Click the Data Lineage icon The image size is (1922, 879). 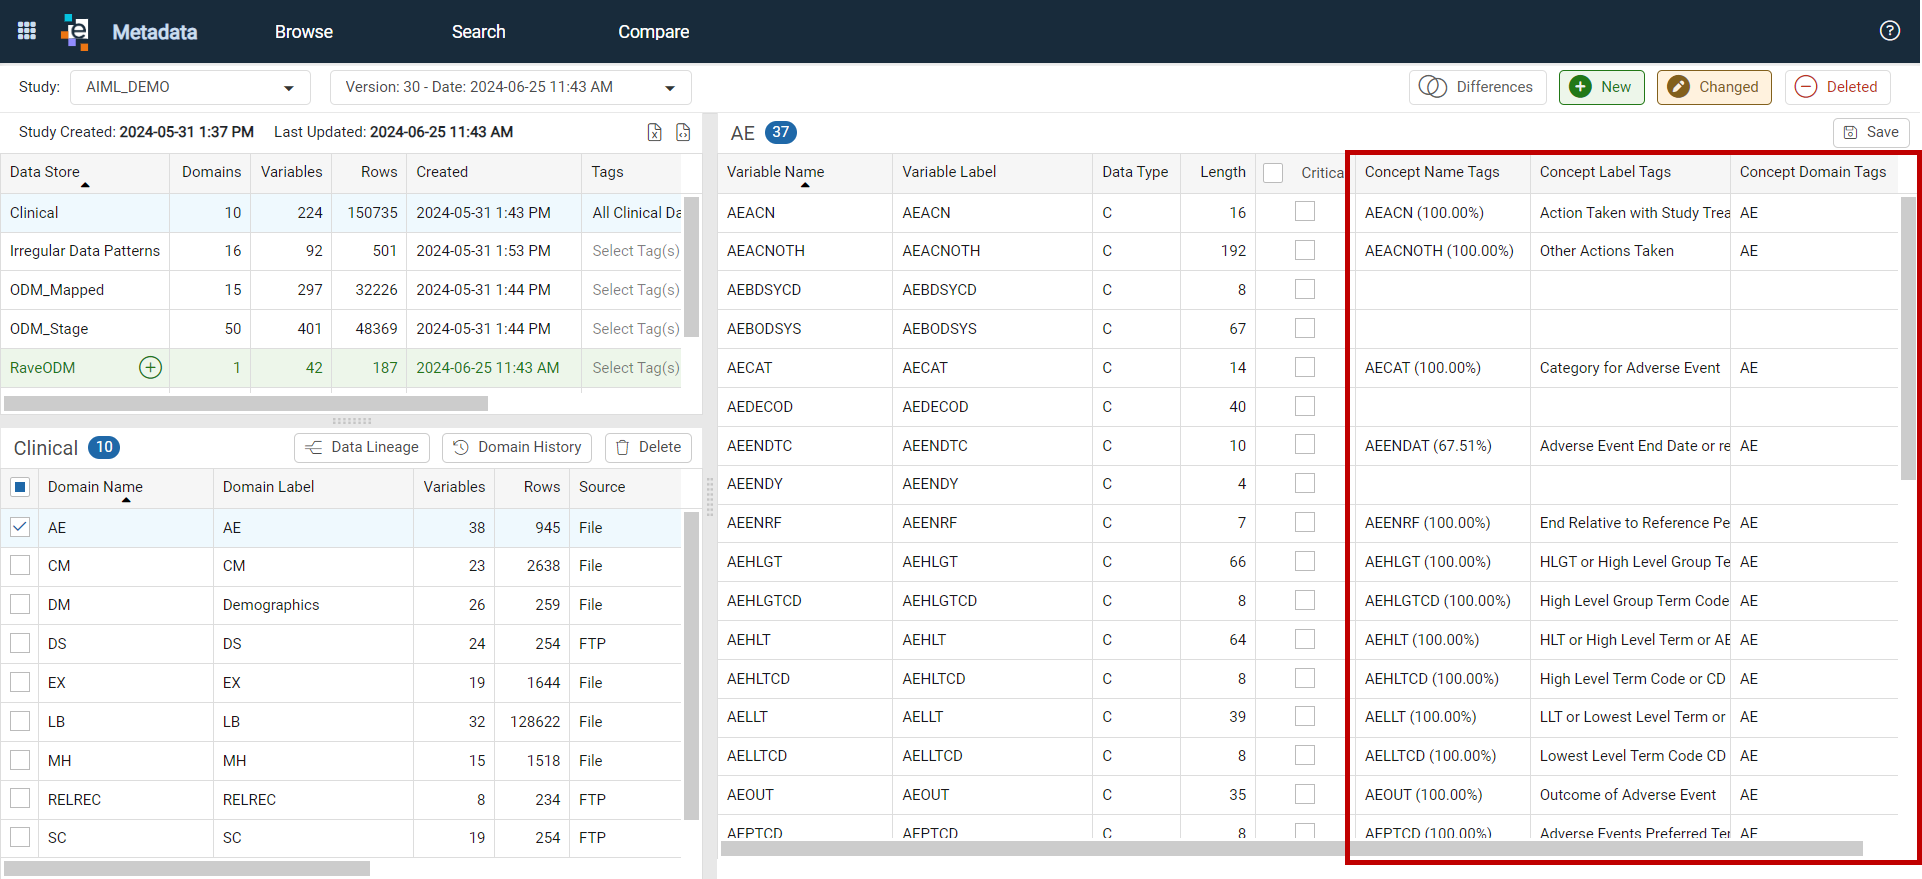pos(313,447)
